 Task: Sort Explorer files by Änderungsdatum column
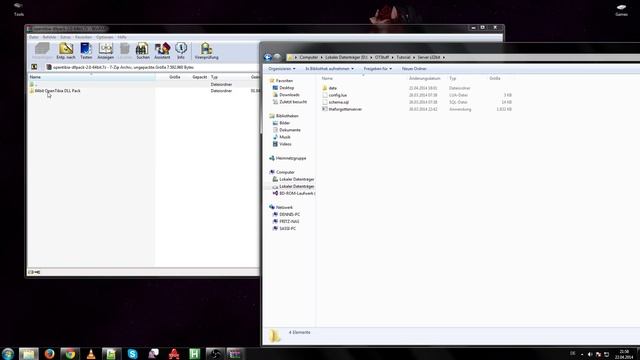point(424,78)
